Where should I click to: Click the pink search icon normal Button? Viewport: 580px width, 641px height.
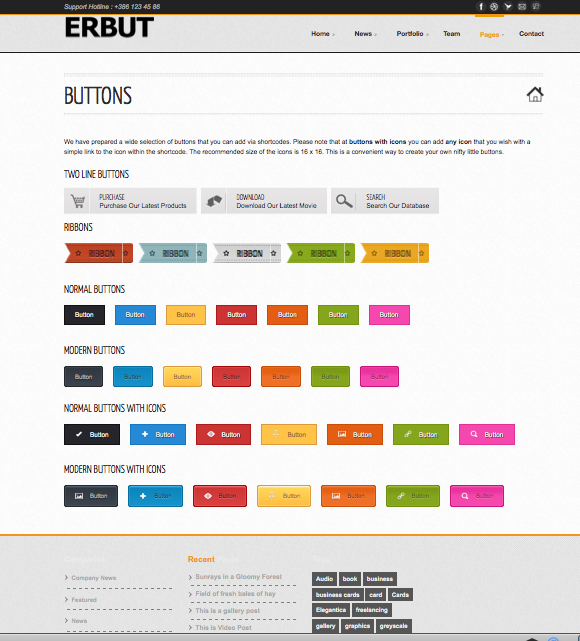pos(487,435)
